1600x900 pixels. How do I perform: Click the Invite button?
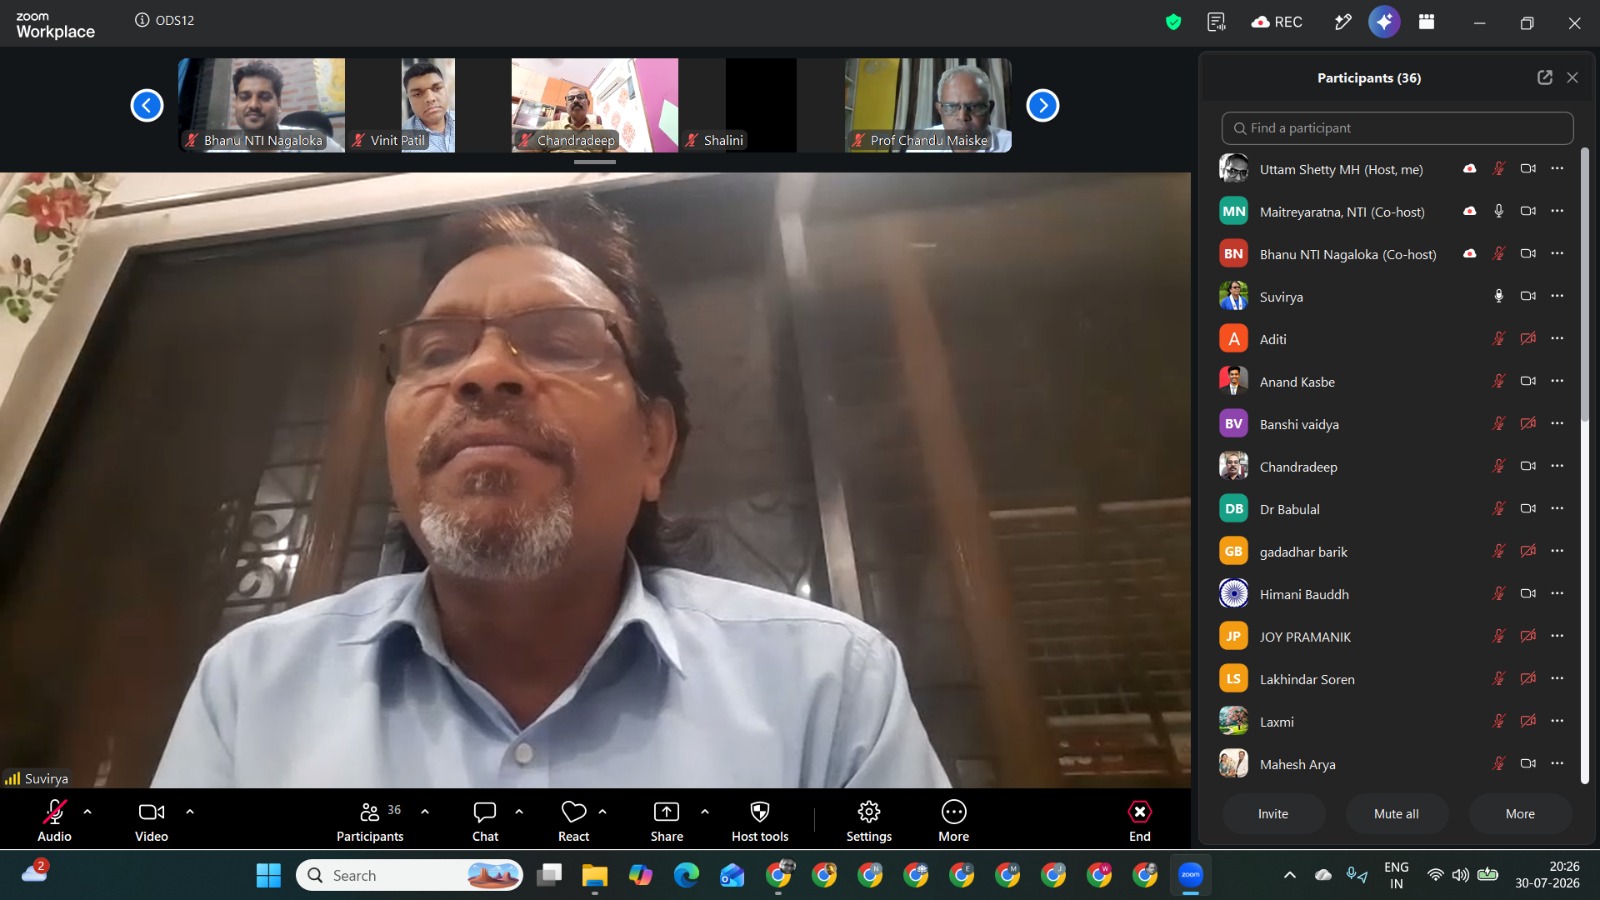point(1273,814)
